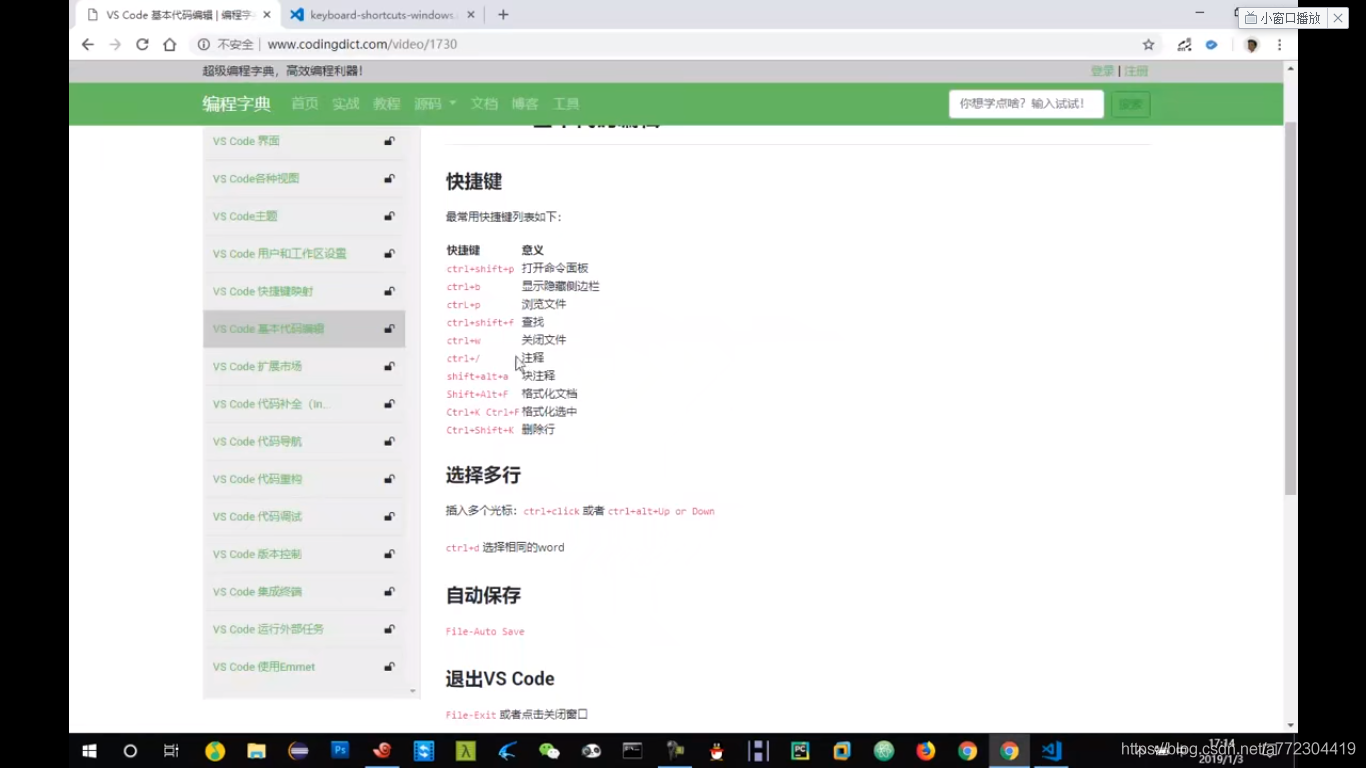Open WeChat from the taskbar
Viewport: 1366px width, 768px height.
point(549,750)
